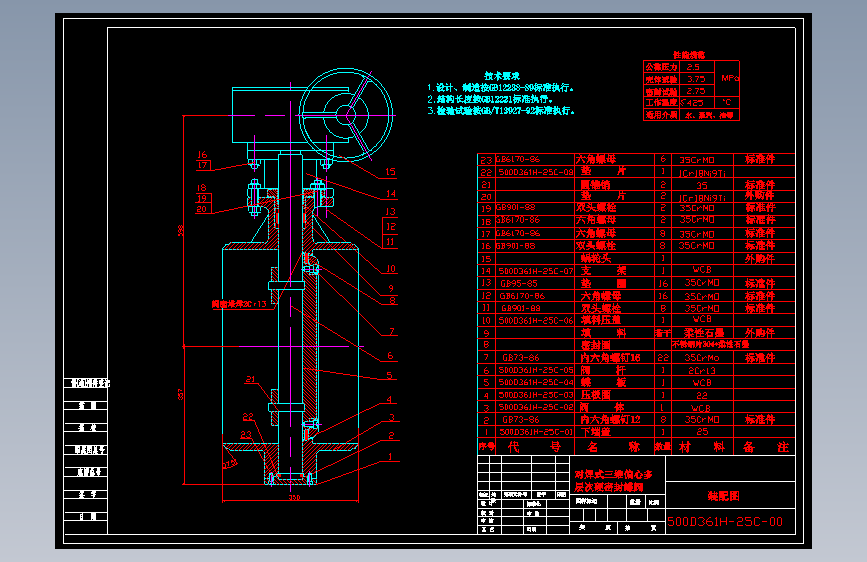Click the 2.75 seal test value
The image size is (867, 562).
pyautogui.click(x=696, y=91)
